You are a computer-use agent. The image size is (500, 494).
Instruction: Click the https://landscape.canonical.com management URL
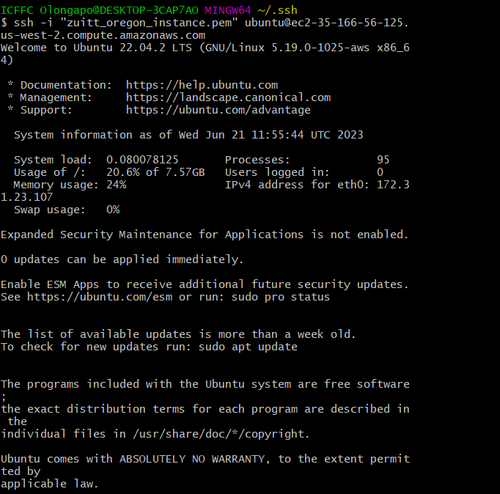click(228, 97)
